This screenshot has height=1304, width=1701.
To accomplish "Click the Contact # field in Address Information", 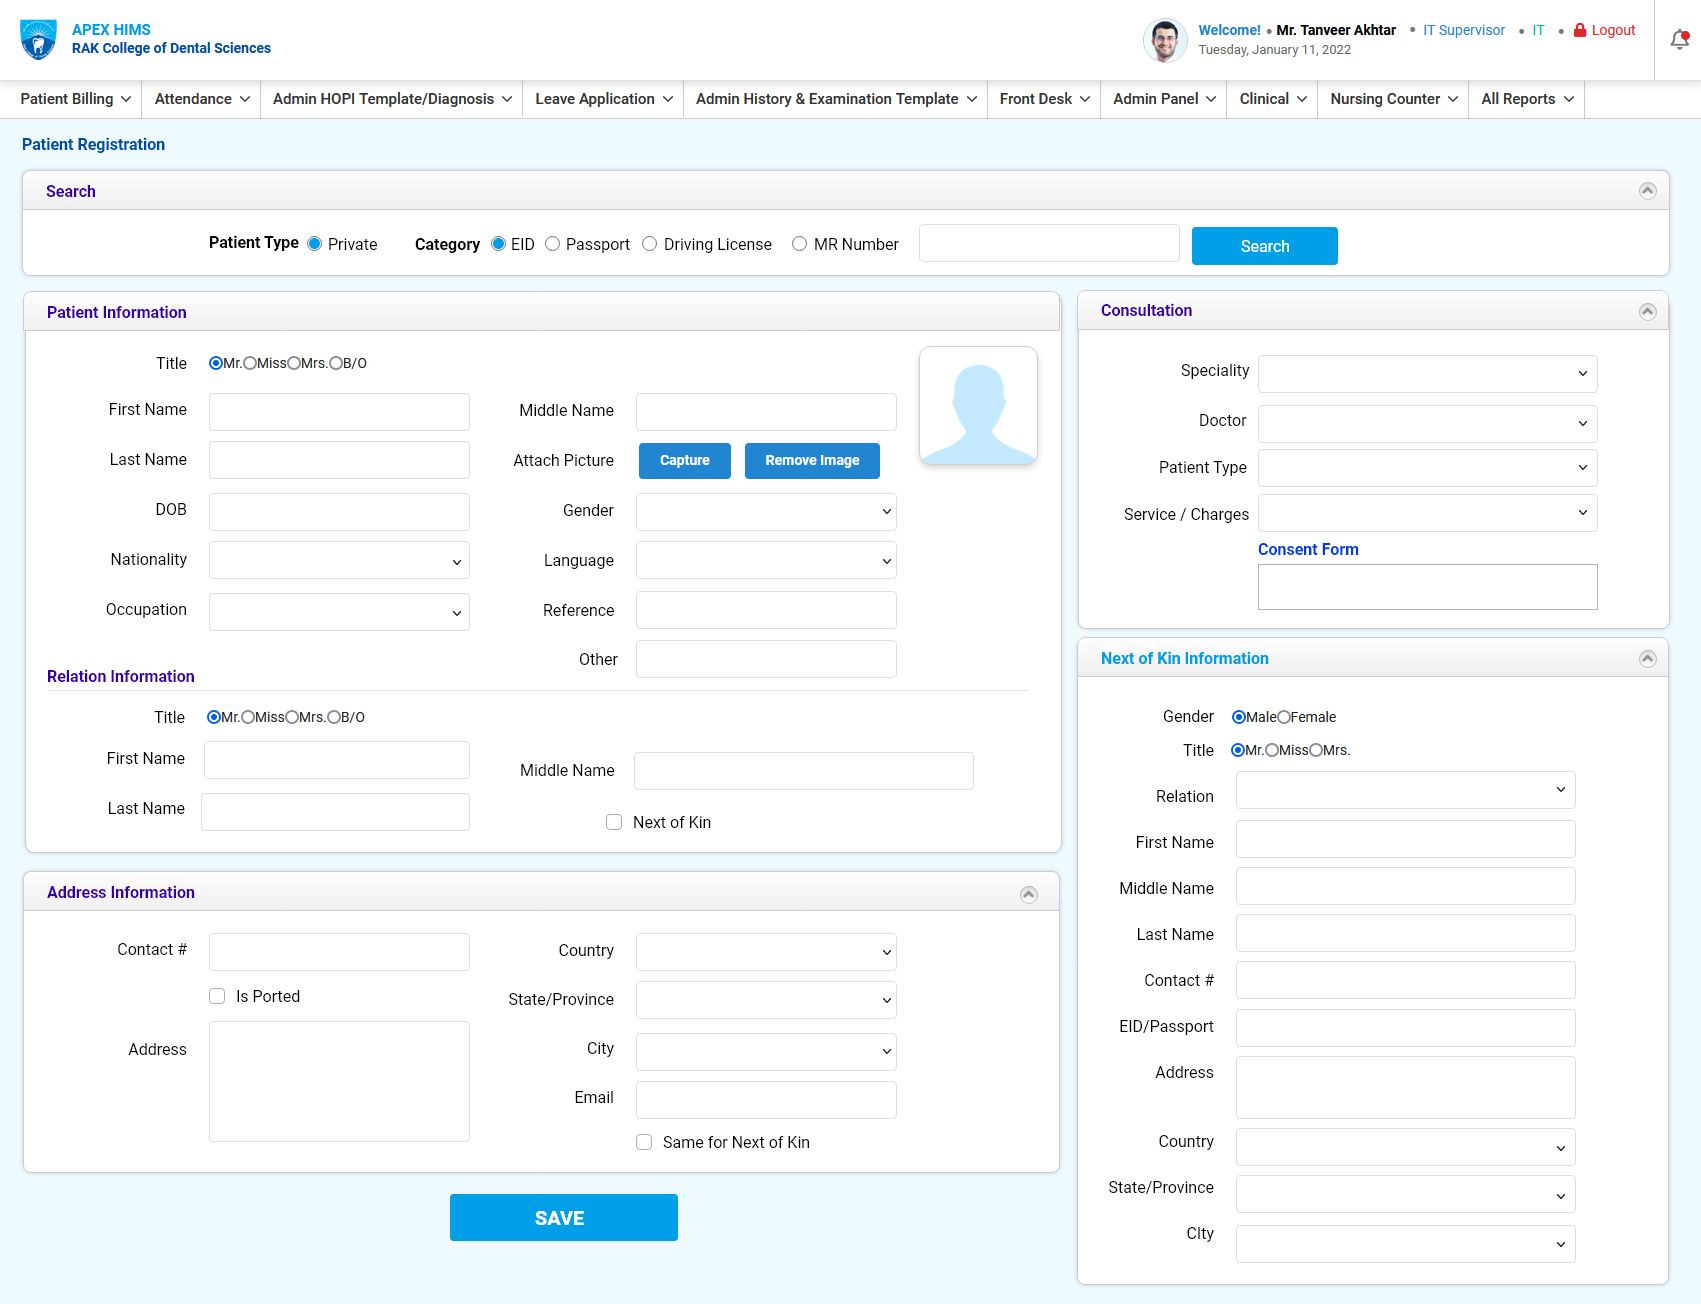I will [x=339, y=952].
